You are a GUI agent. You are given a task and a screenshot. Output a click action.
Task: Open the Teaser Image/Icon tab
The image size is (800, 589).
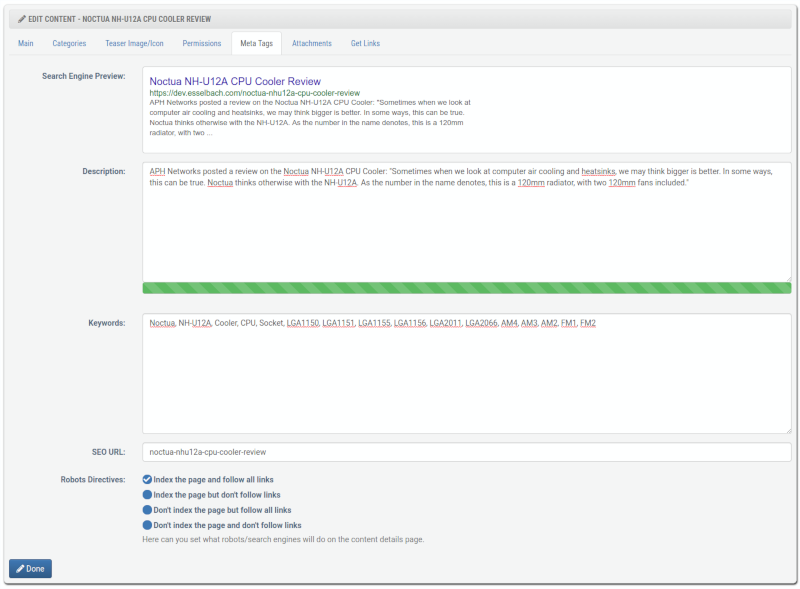[134, 43]
